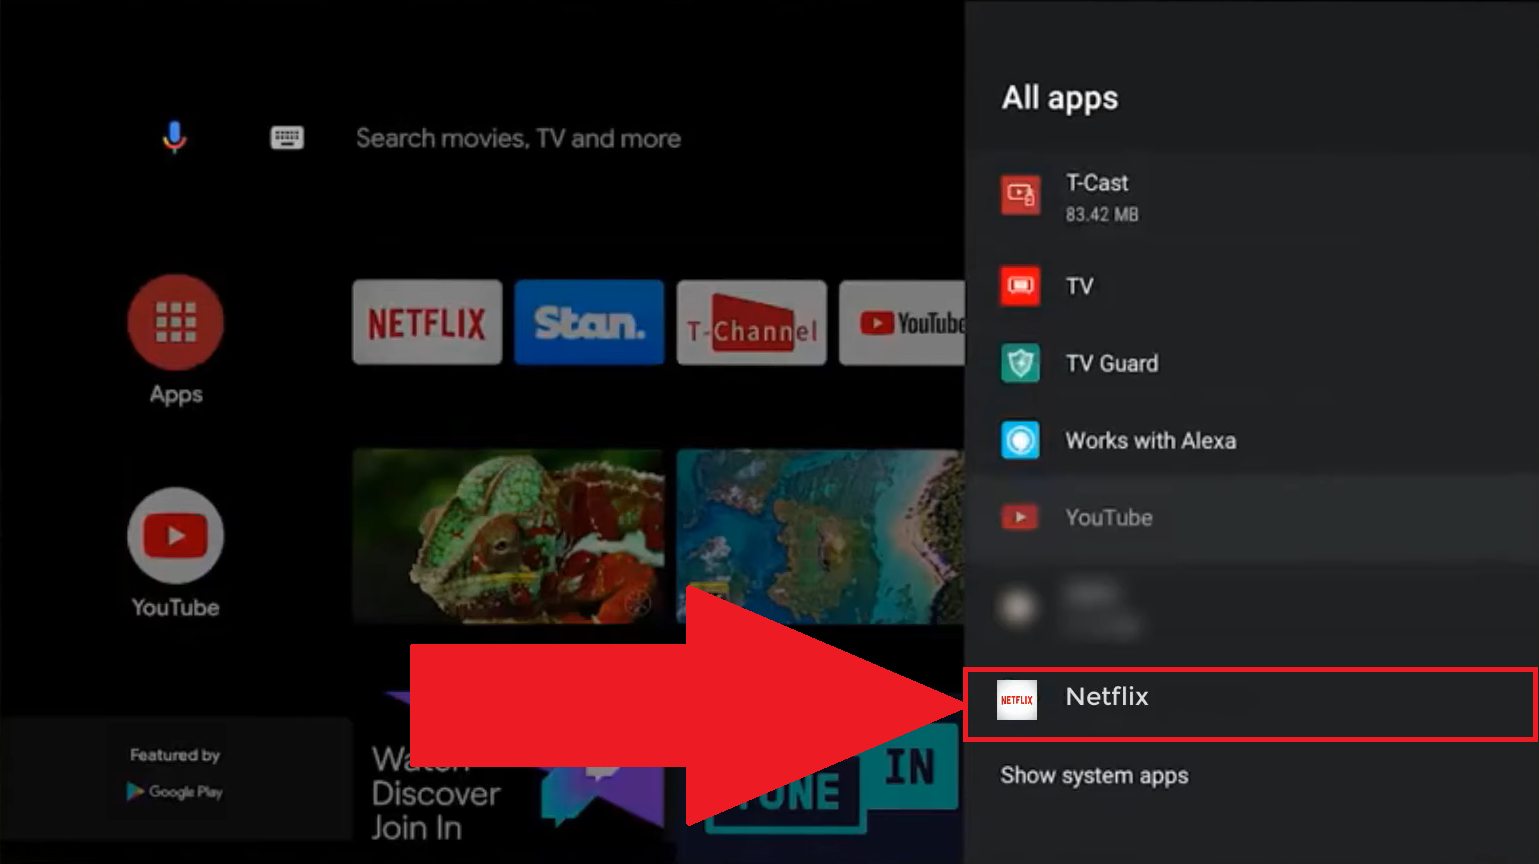
Task: Select Netflix in the All apps list
Action: 1250,704
